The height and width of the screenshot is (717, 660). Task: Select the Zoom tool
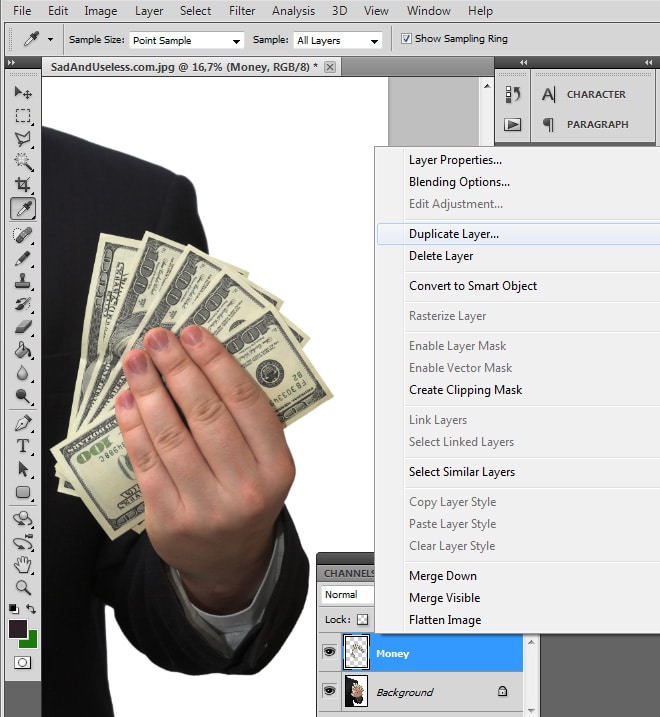pos(22,587)
